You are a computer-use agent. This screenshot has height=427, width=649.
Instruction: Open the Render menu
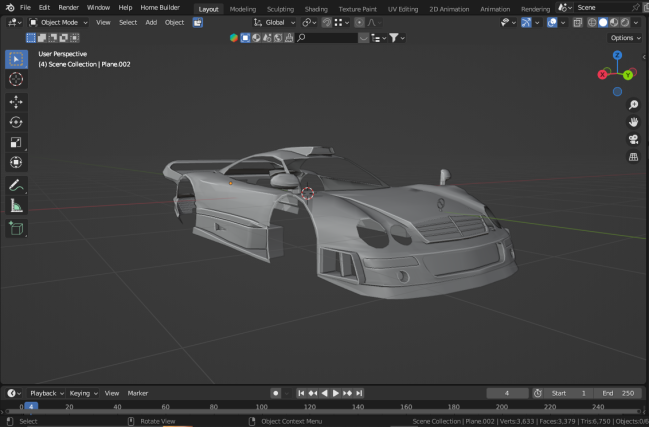(x=68, y=7)
